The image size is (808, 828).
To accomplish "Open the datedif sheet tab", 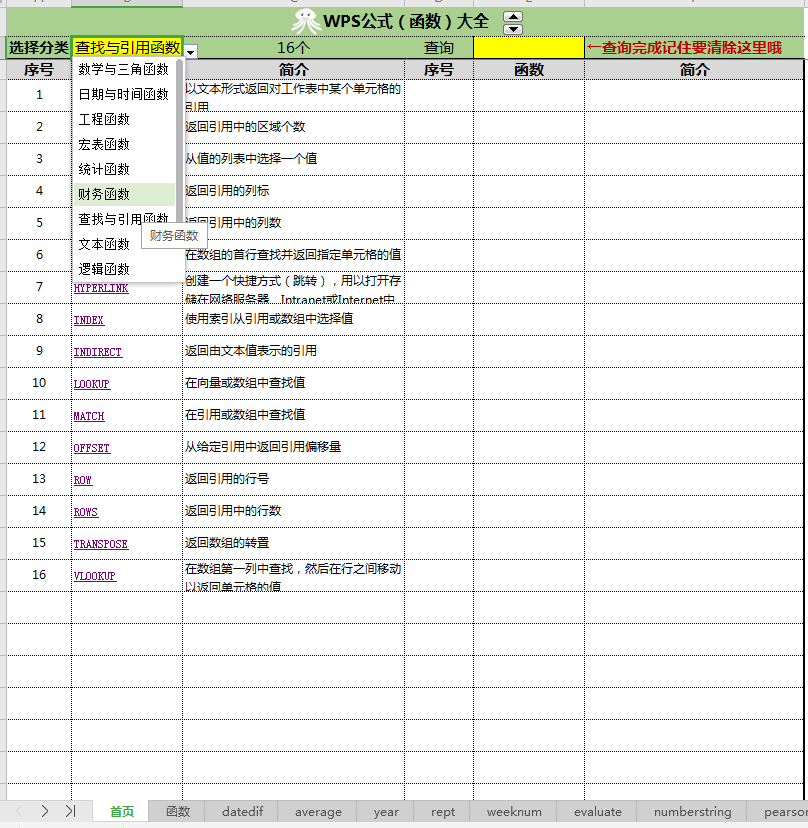I will [x=242, y=812].
